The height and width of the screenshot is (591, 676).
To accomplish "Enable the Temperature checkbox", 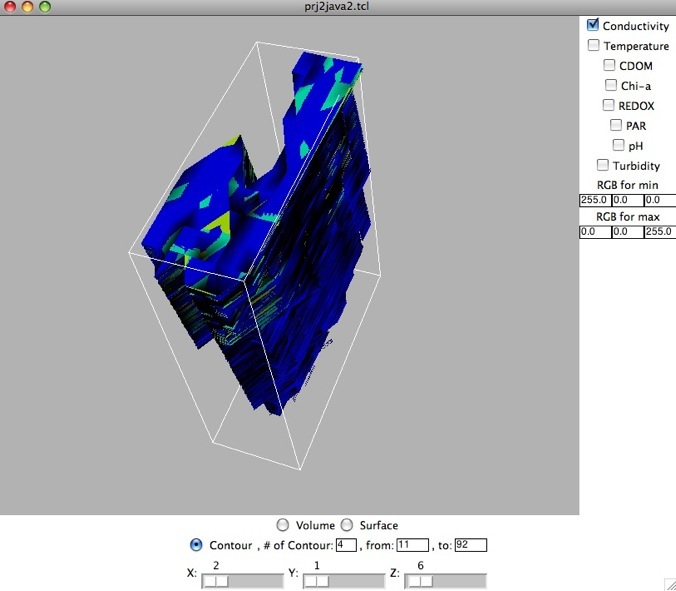I will pyautogui.click(x=594, y=45).
